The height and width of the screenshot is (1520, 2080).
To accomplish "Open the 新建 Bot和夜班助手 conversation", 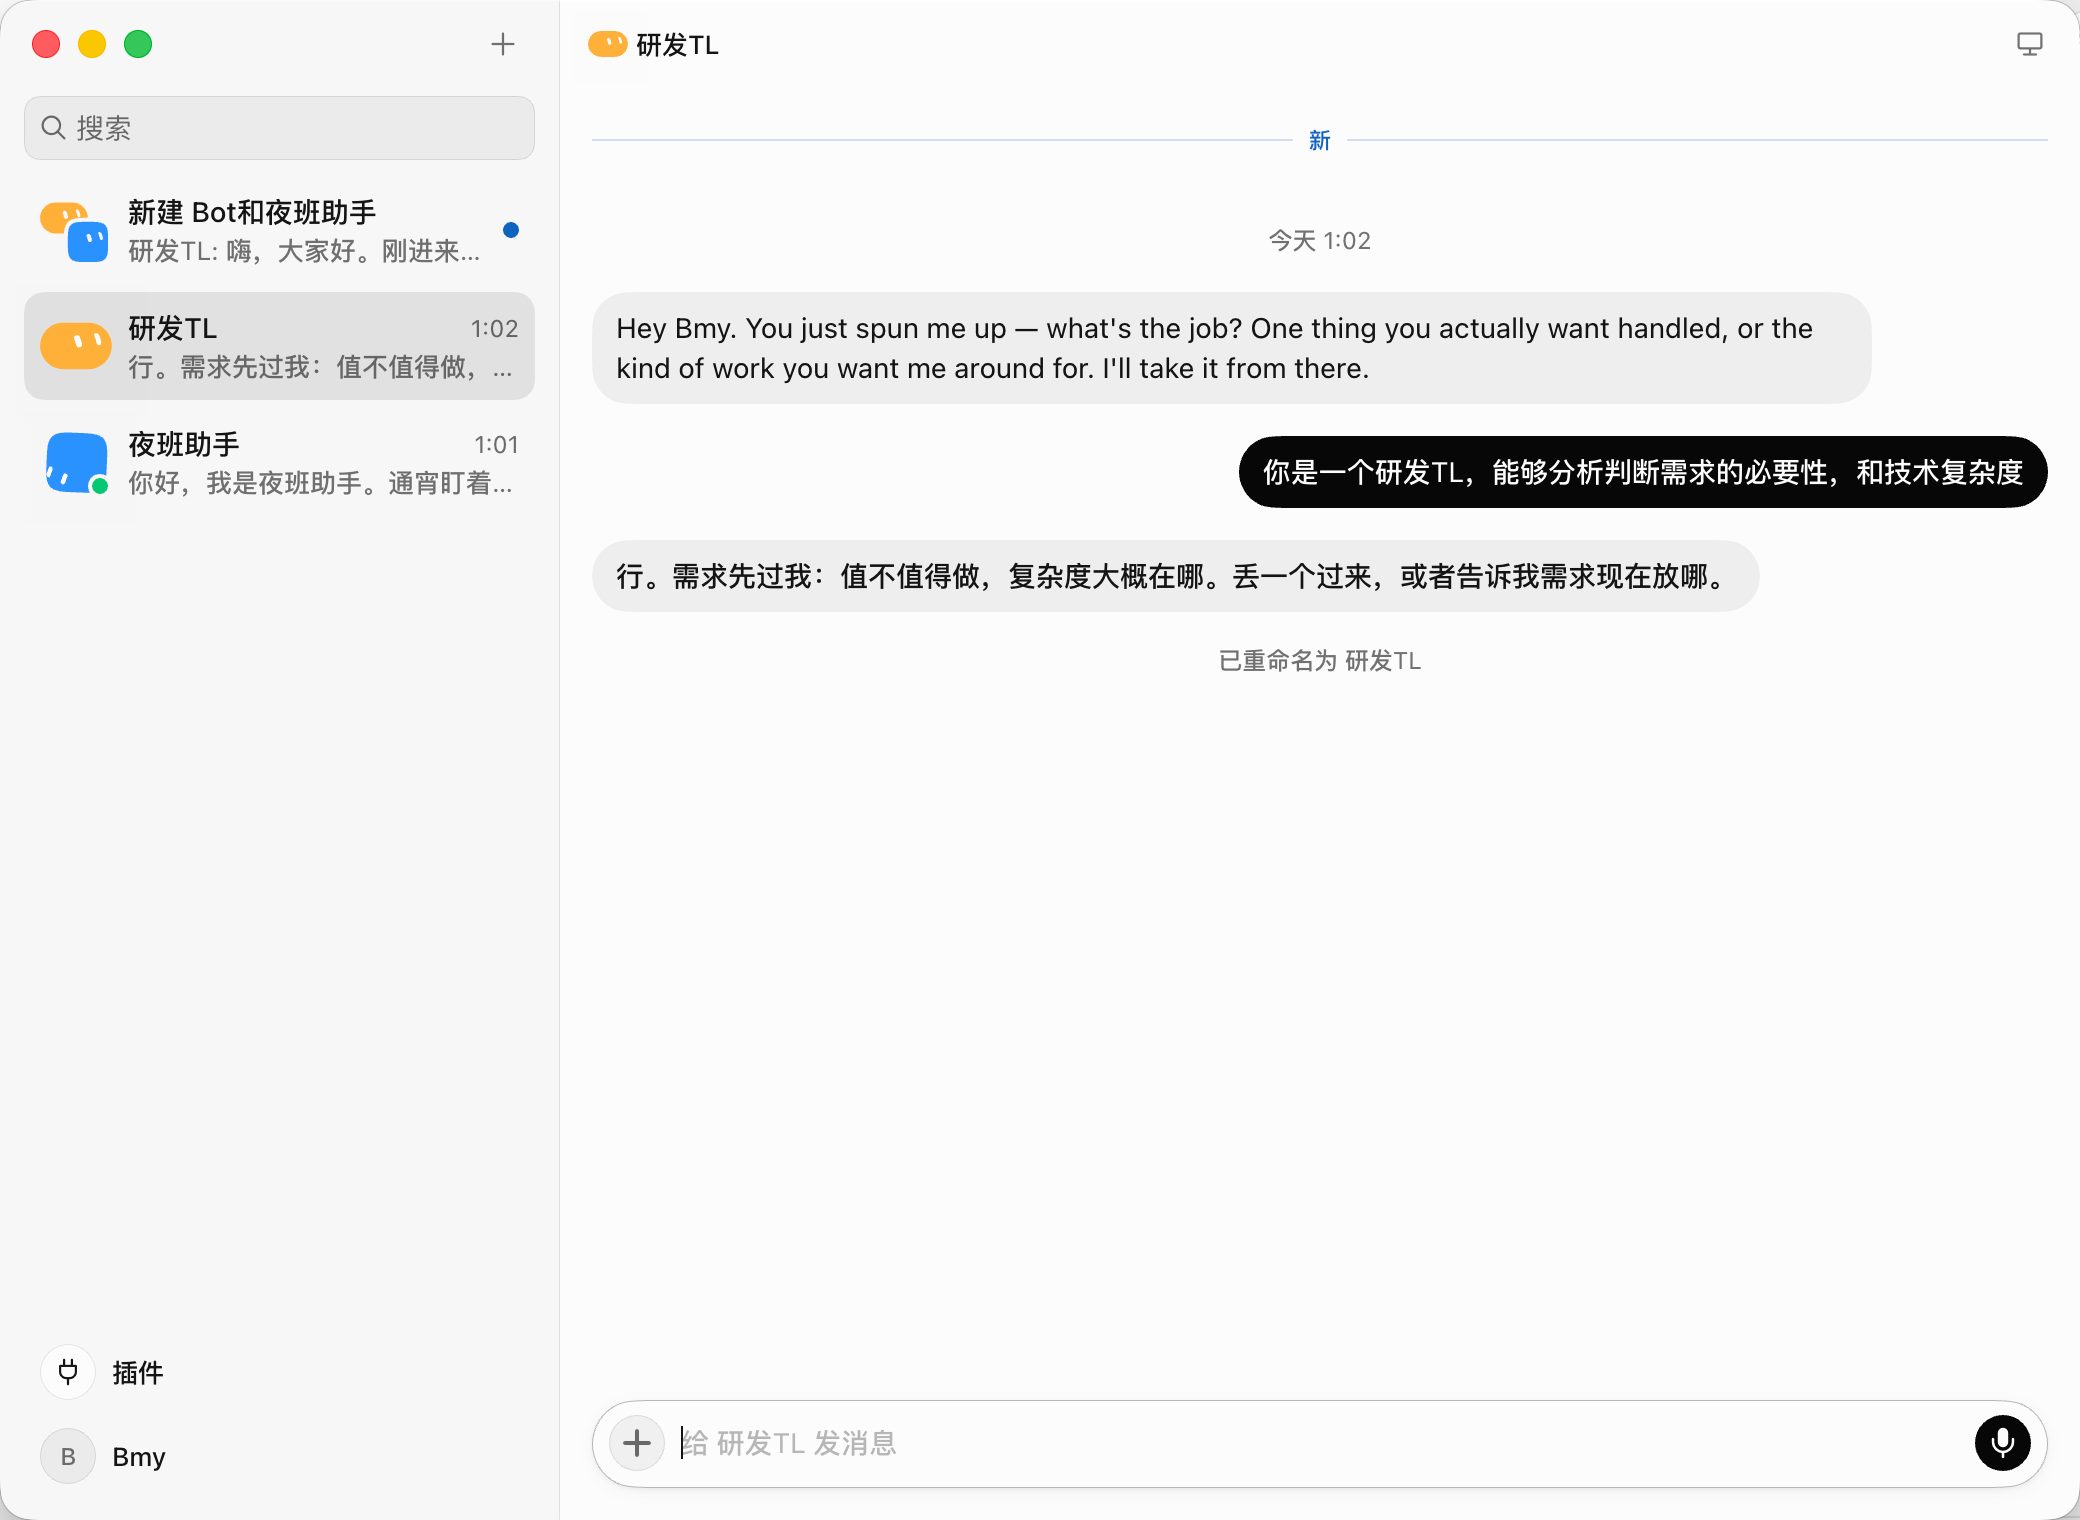I will [x=279, y=231].
